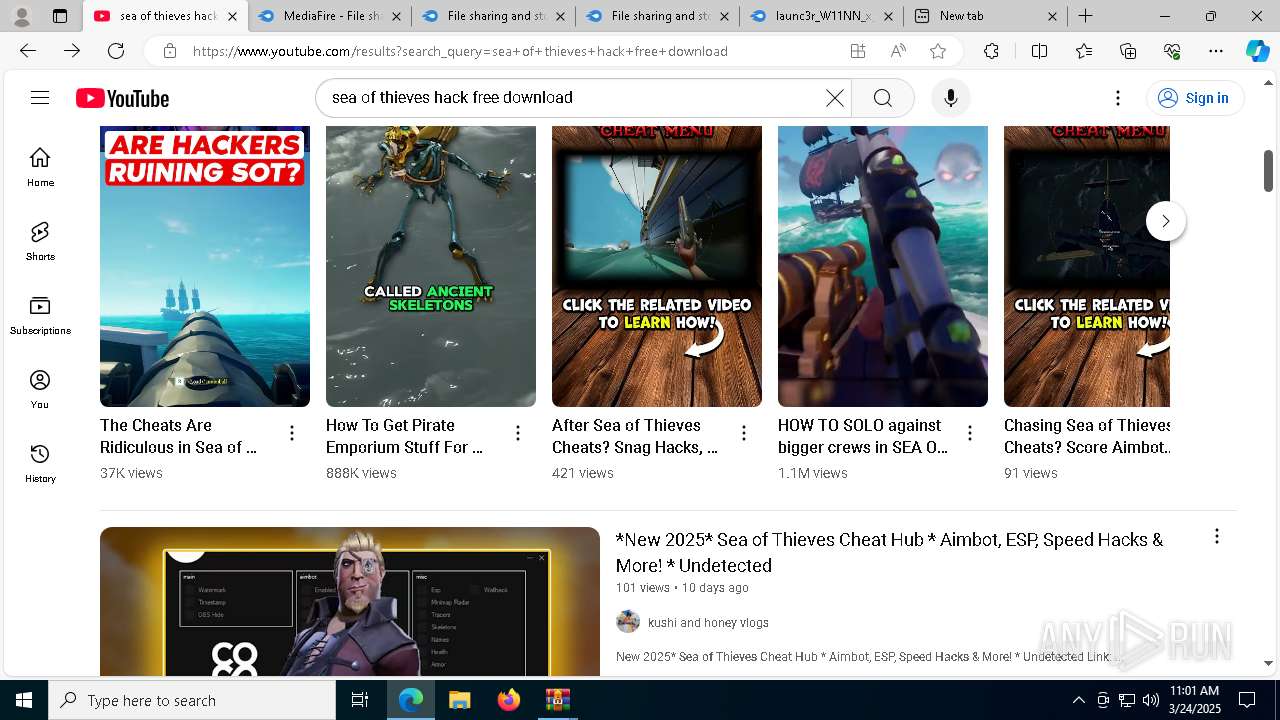
Task: Open WinRAR from the taskbar
Action: point(557,700)
